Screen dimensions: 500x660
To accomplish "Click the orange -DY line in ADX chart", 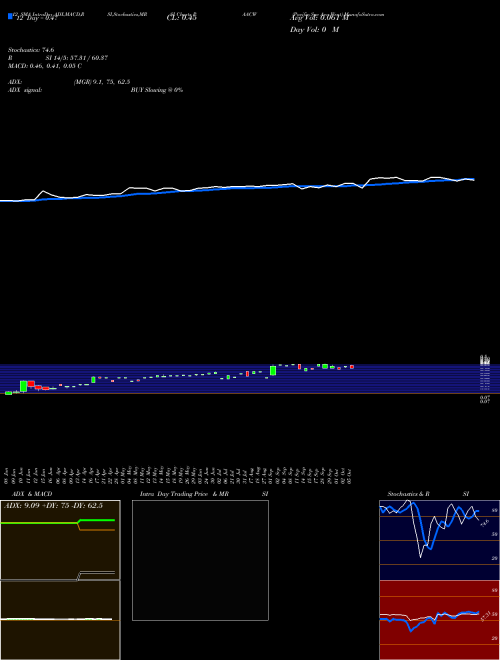I will pyautogui.click(x=97, y=530).
